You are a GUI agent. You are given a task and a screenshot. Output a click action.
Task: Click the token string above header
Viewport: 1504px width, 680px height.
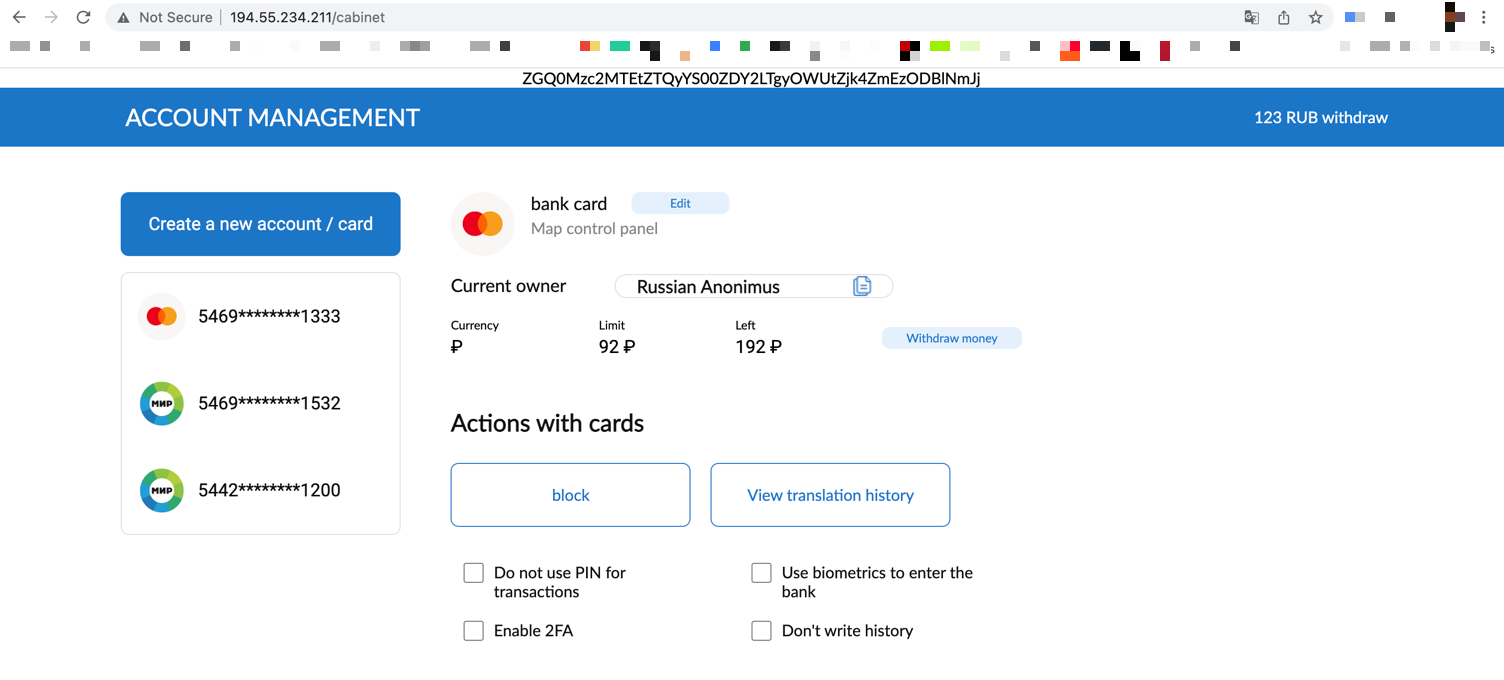(751, 78)
